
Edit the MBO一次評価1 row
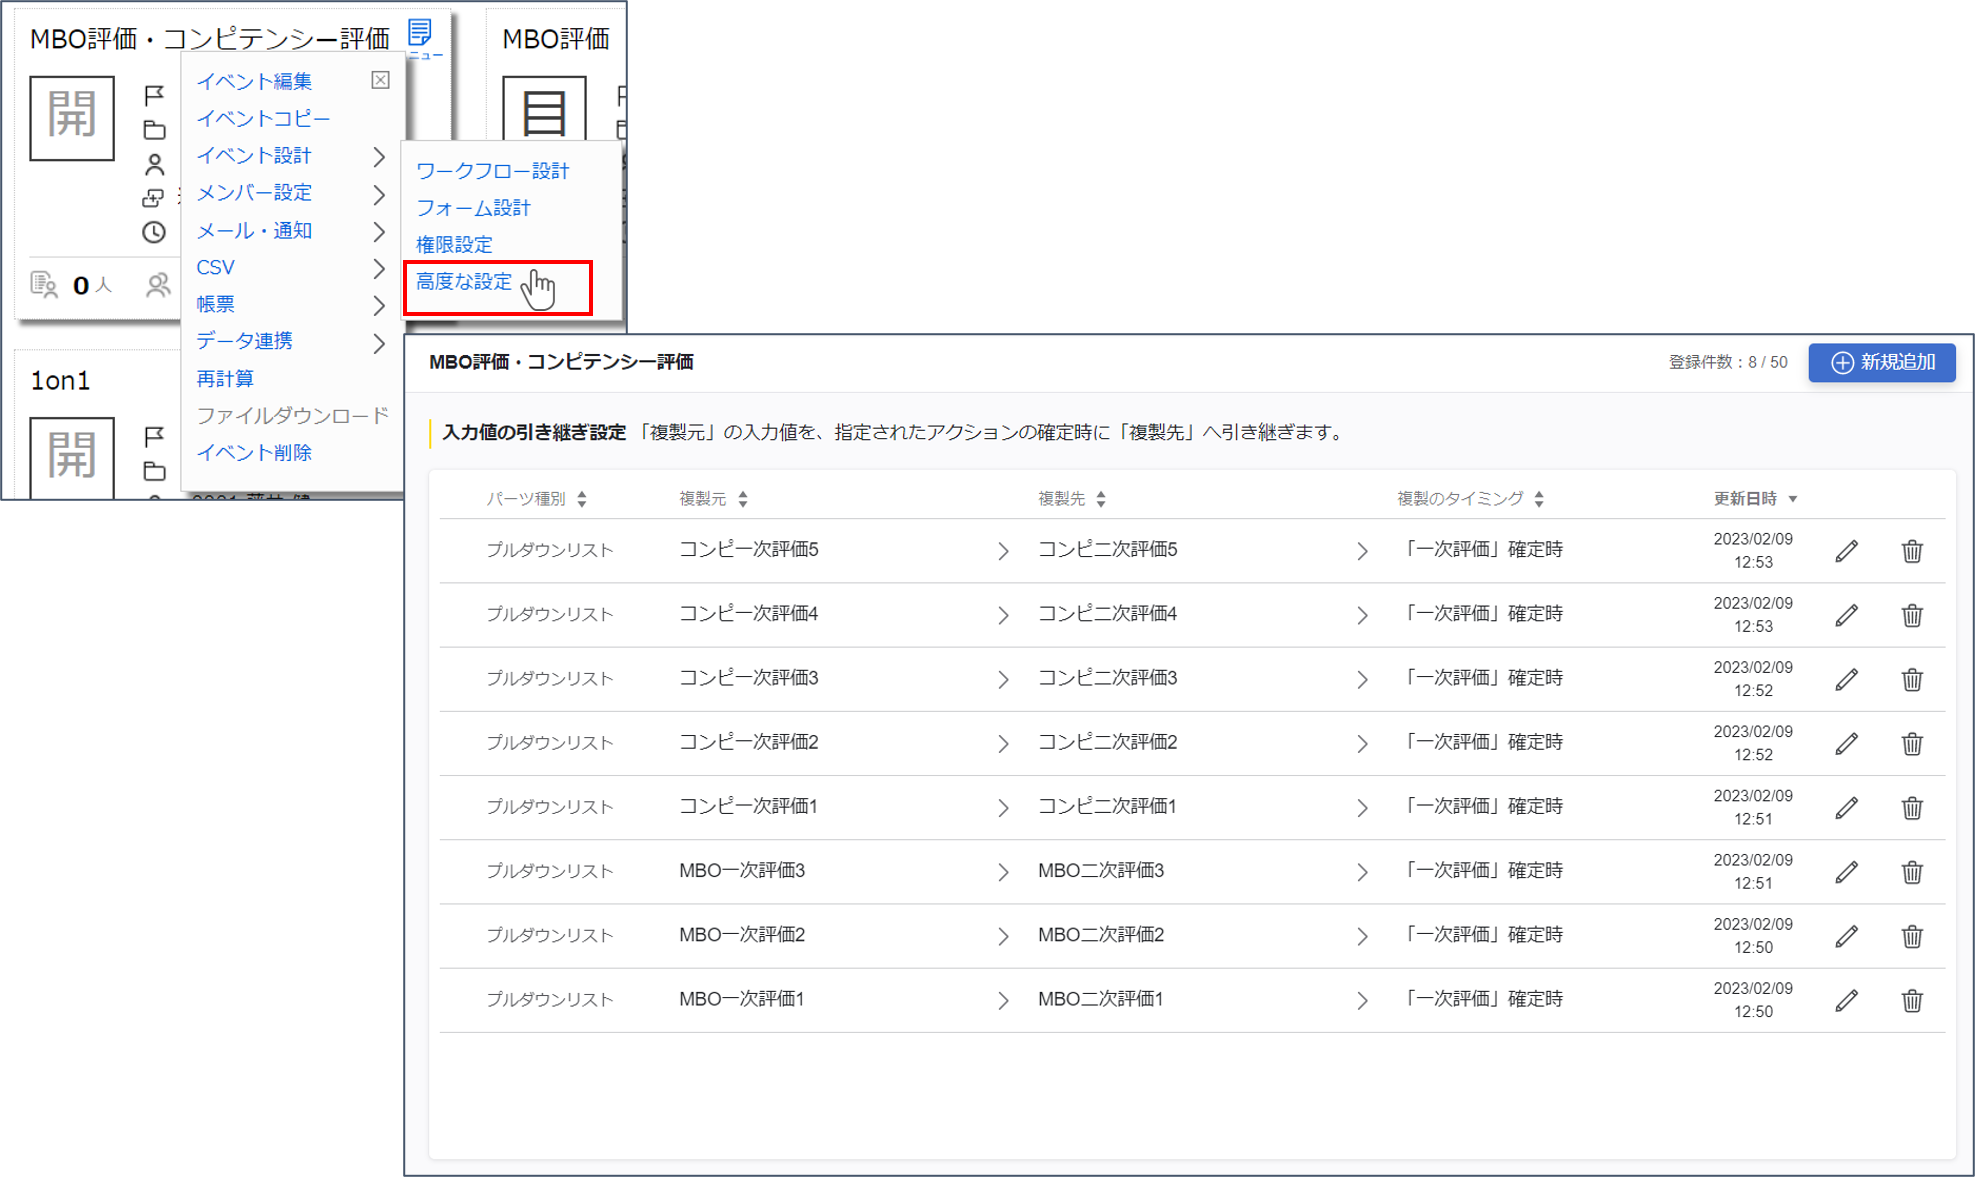[1846, 1000]
